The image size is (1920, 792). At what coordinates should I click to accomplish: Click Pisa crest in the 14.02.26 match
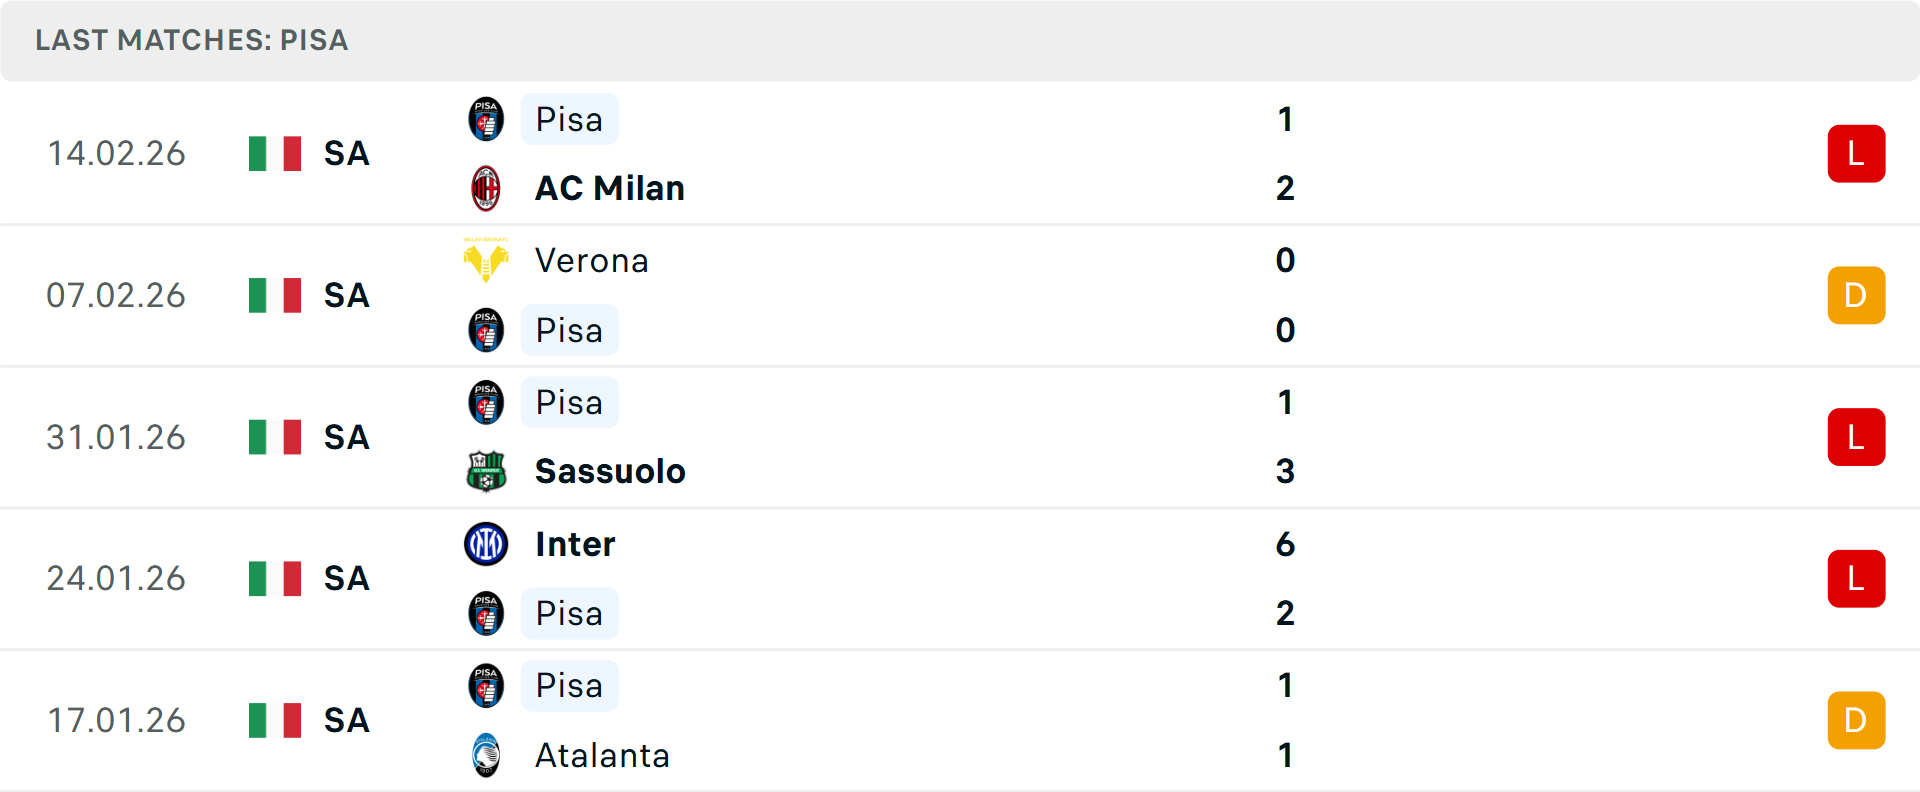pyautogui.click(x=486, y=119)
